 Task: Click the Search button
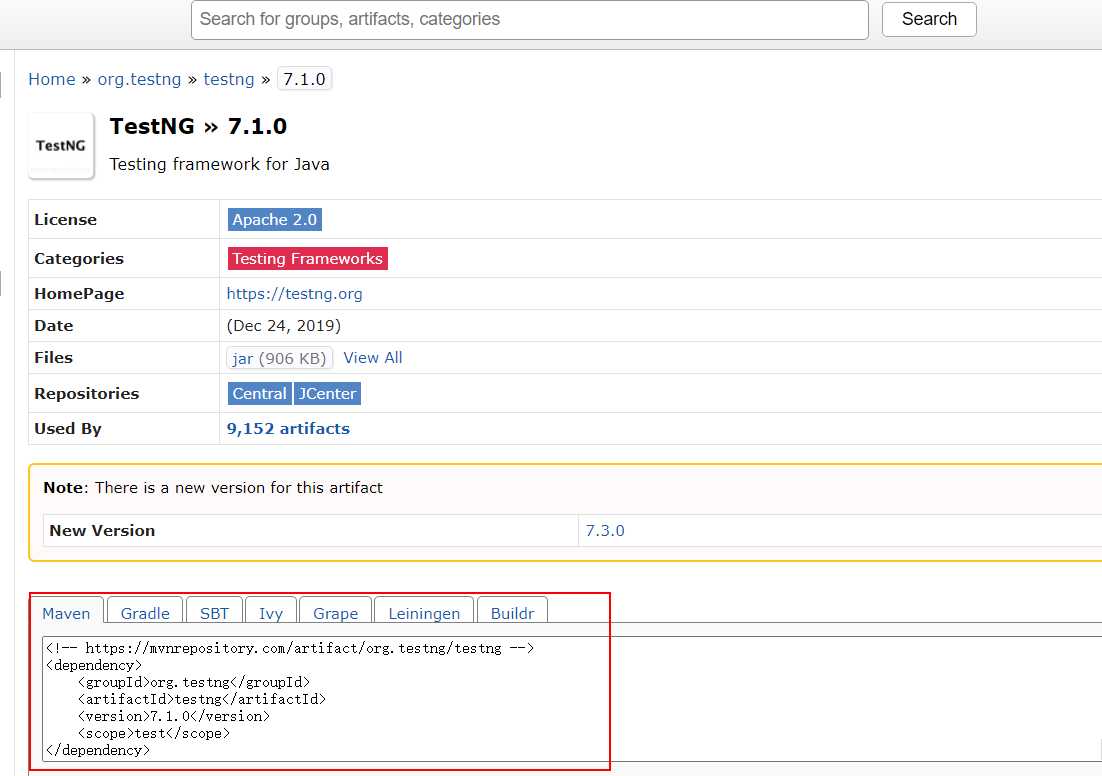929,19
